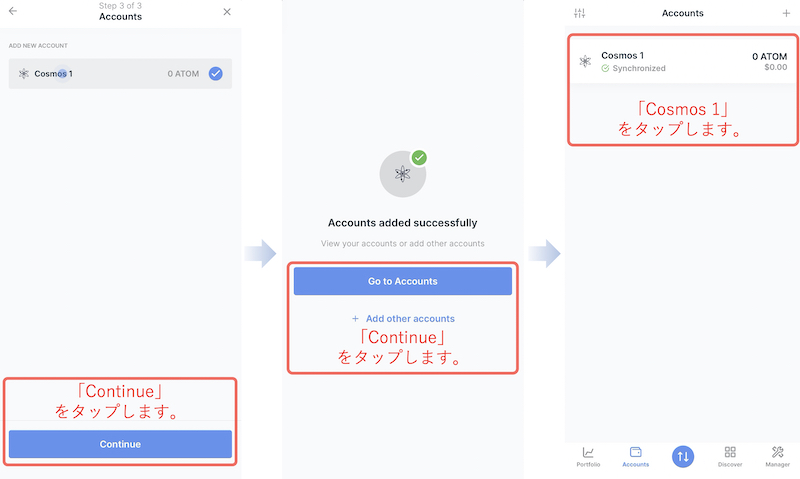
Task: Click Add other accounts link
Action: (x=410, y=319)
